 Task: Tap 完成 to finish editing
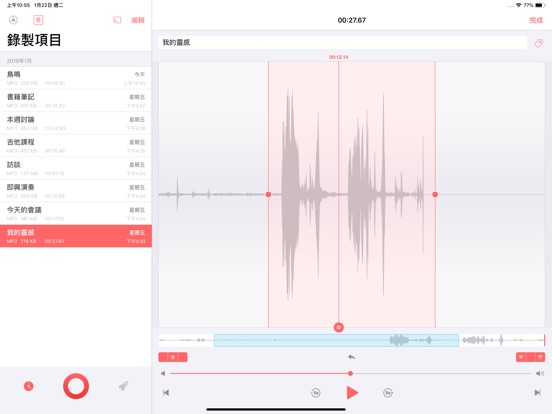click(536, 20)
